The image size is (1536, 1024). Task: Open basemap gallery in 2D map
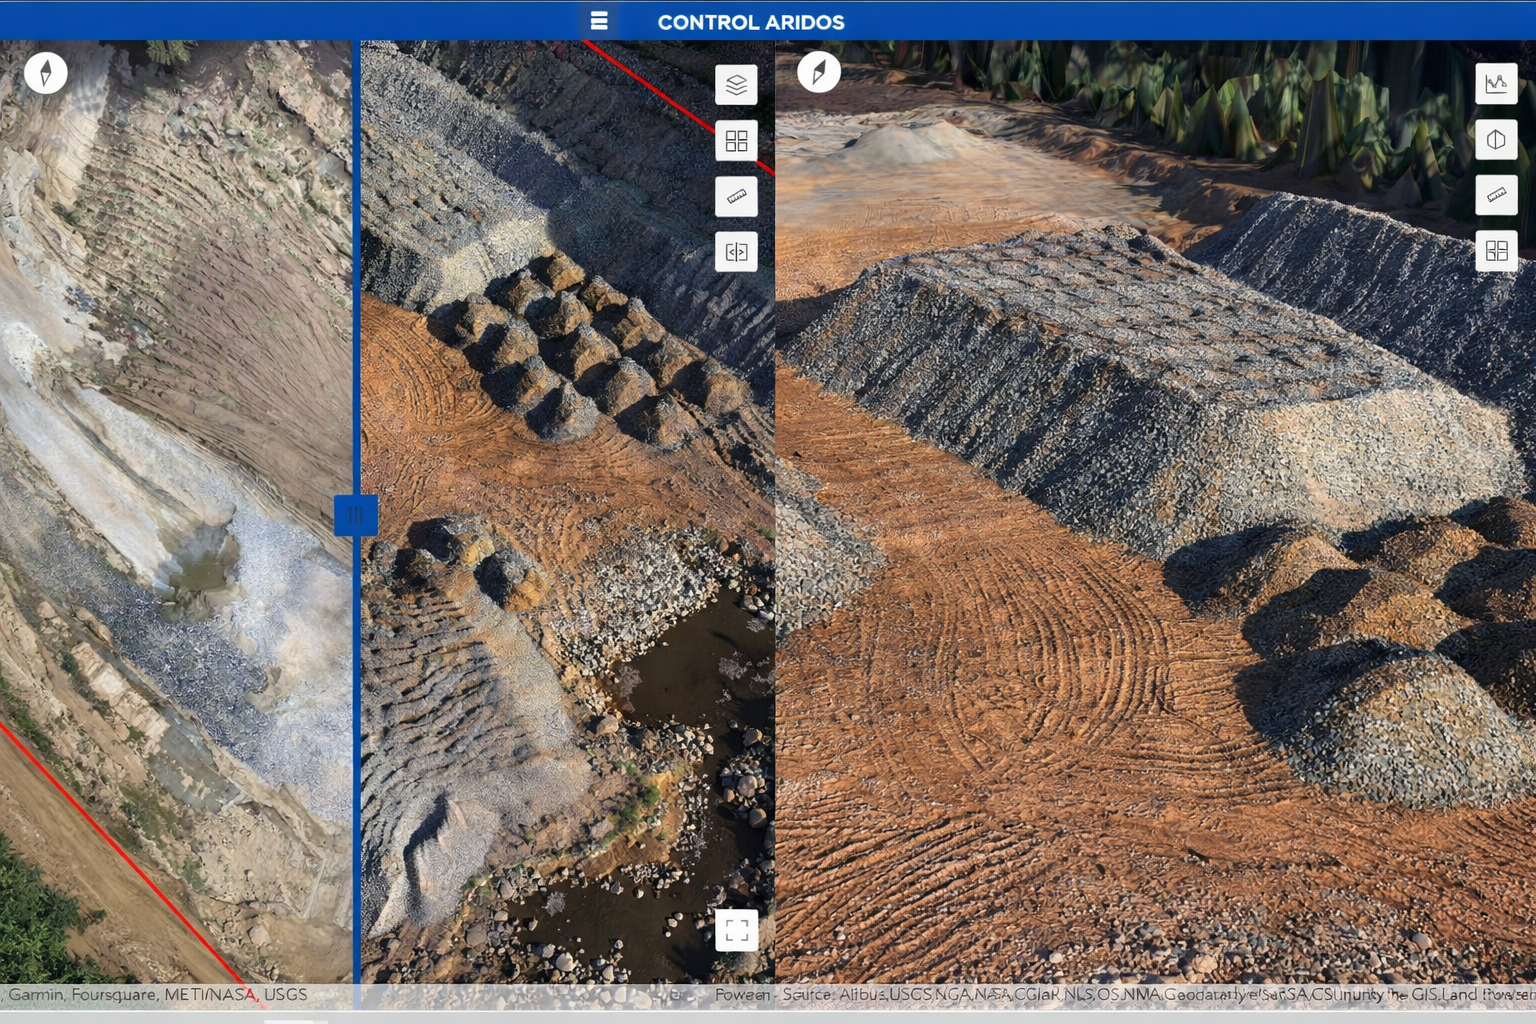coord(736,141)
